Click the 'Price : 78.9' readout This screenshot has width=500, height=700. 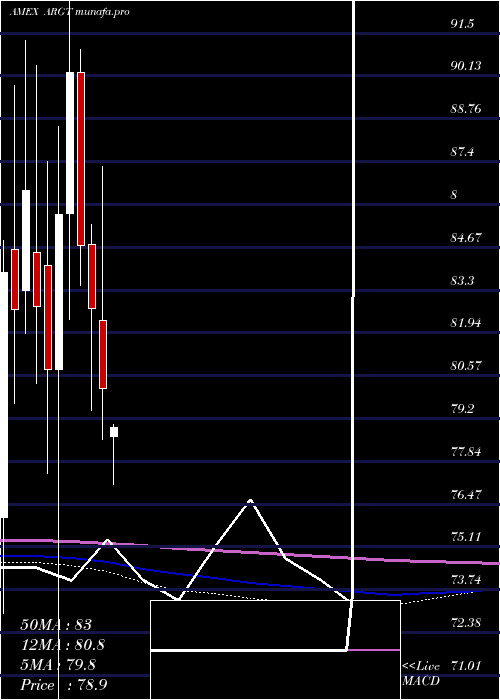(x=62, y=685)
